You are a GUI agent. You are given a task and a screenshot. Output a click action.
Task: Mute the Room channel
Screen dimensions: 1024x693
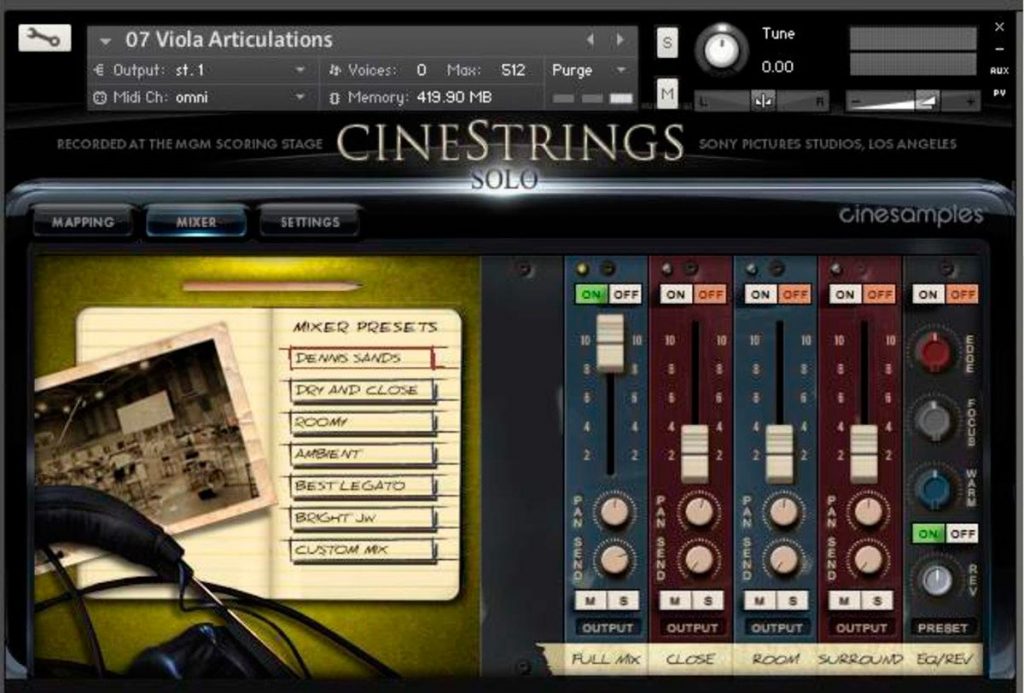(x=760, y=600)
